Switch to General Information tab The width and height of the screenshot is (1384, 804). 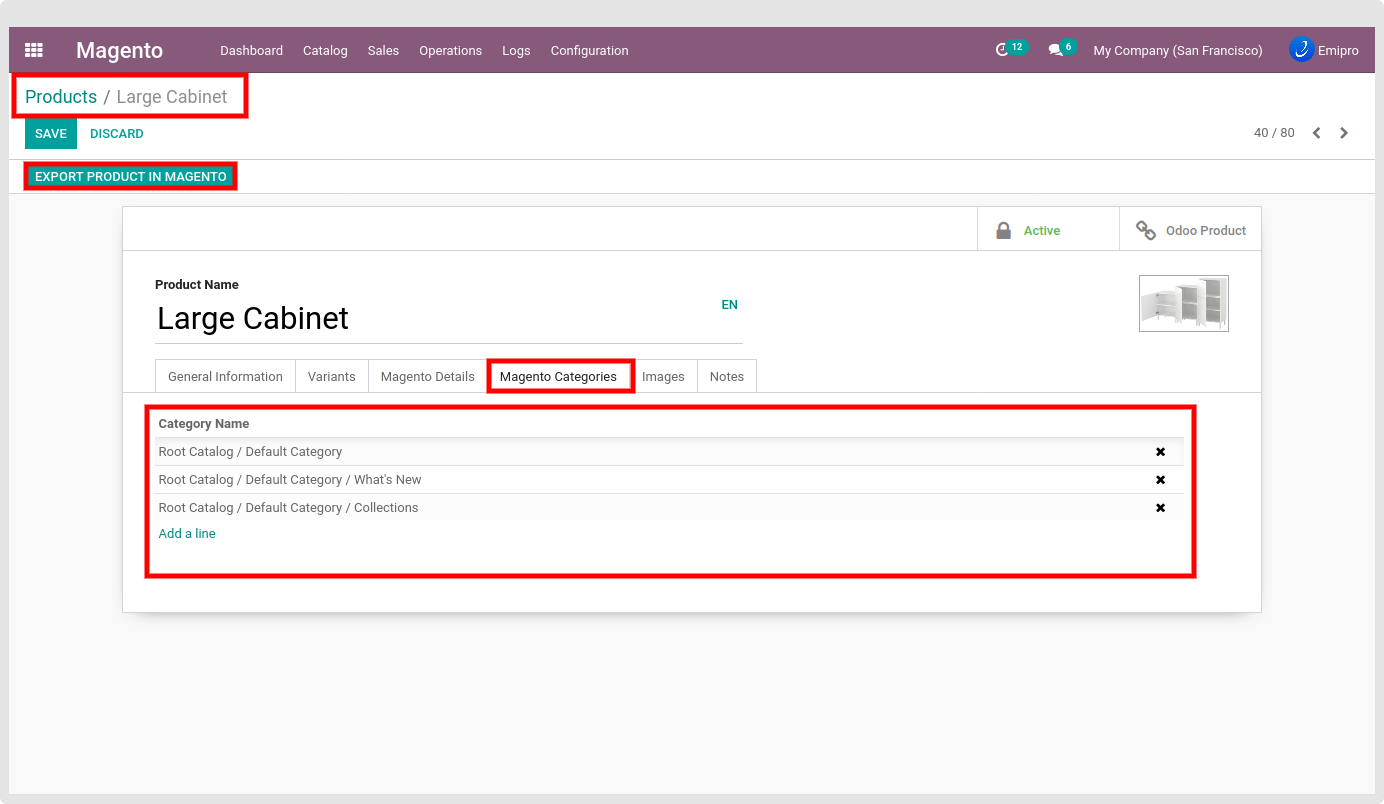(x=225, y=376)
